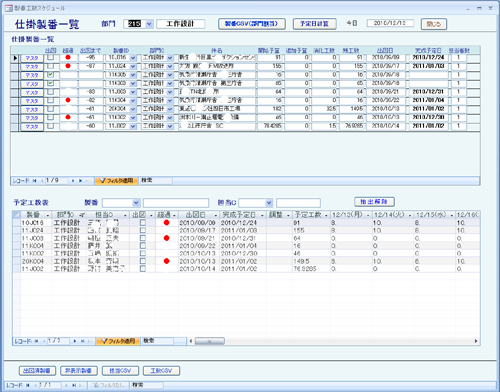The image size is (500, 392).
Task: Click the 抽出解除 button
Action: [x=374, y=202]
